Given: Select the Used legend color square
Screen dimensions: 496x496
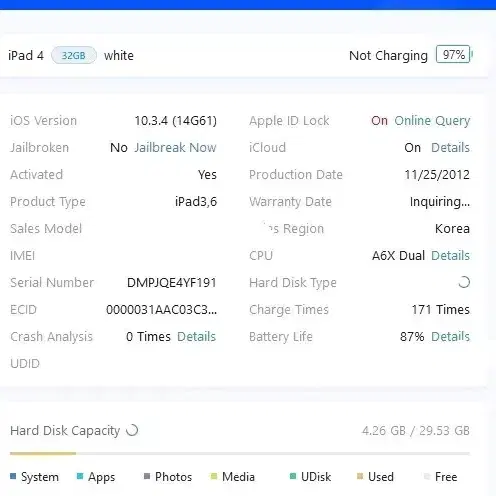Looking at the screenshot, I should pyautogui.click(x=360, y=476).
